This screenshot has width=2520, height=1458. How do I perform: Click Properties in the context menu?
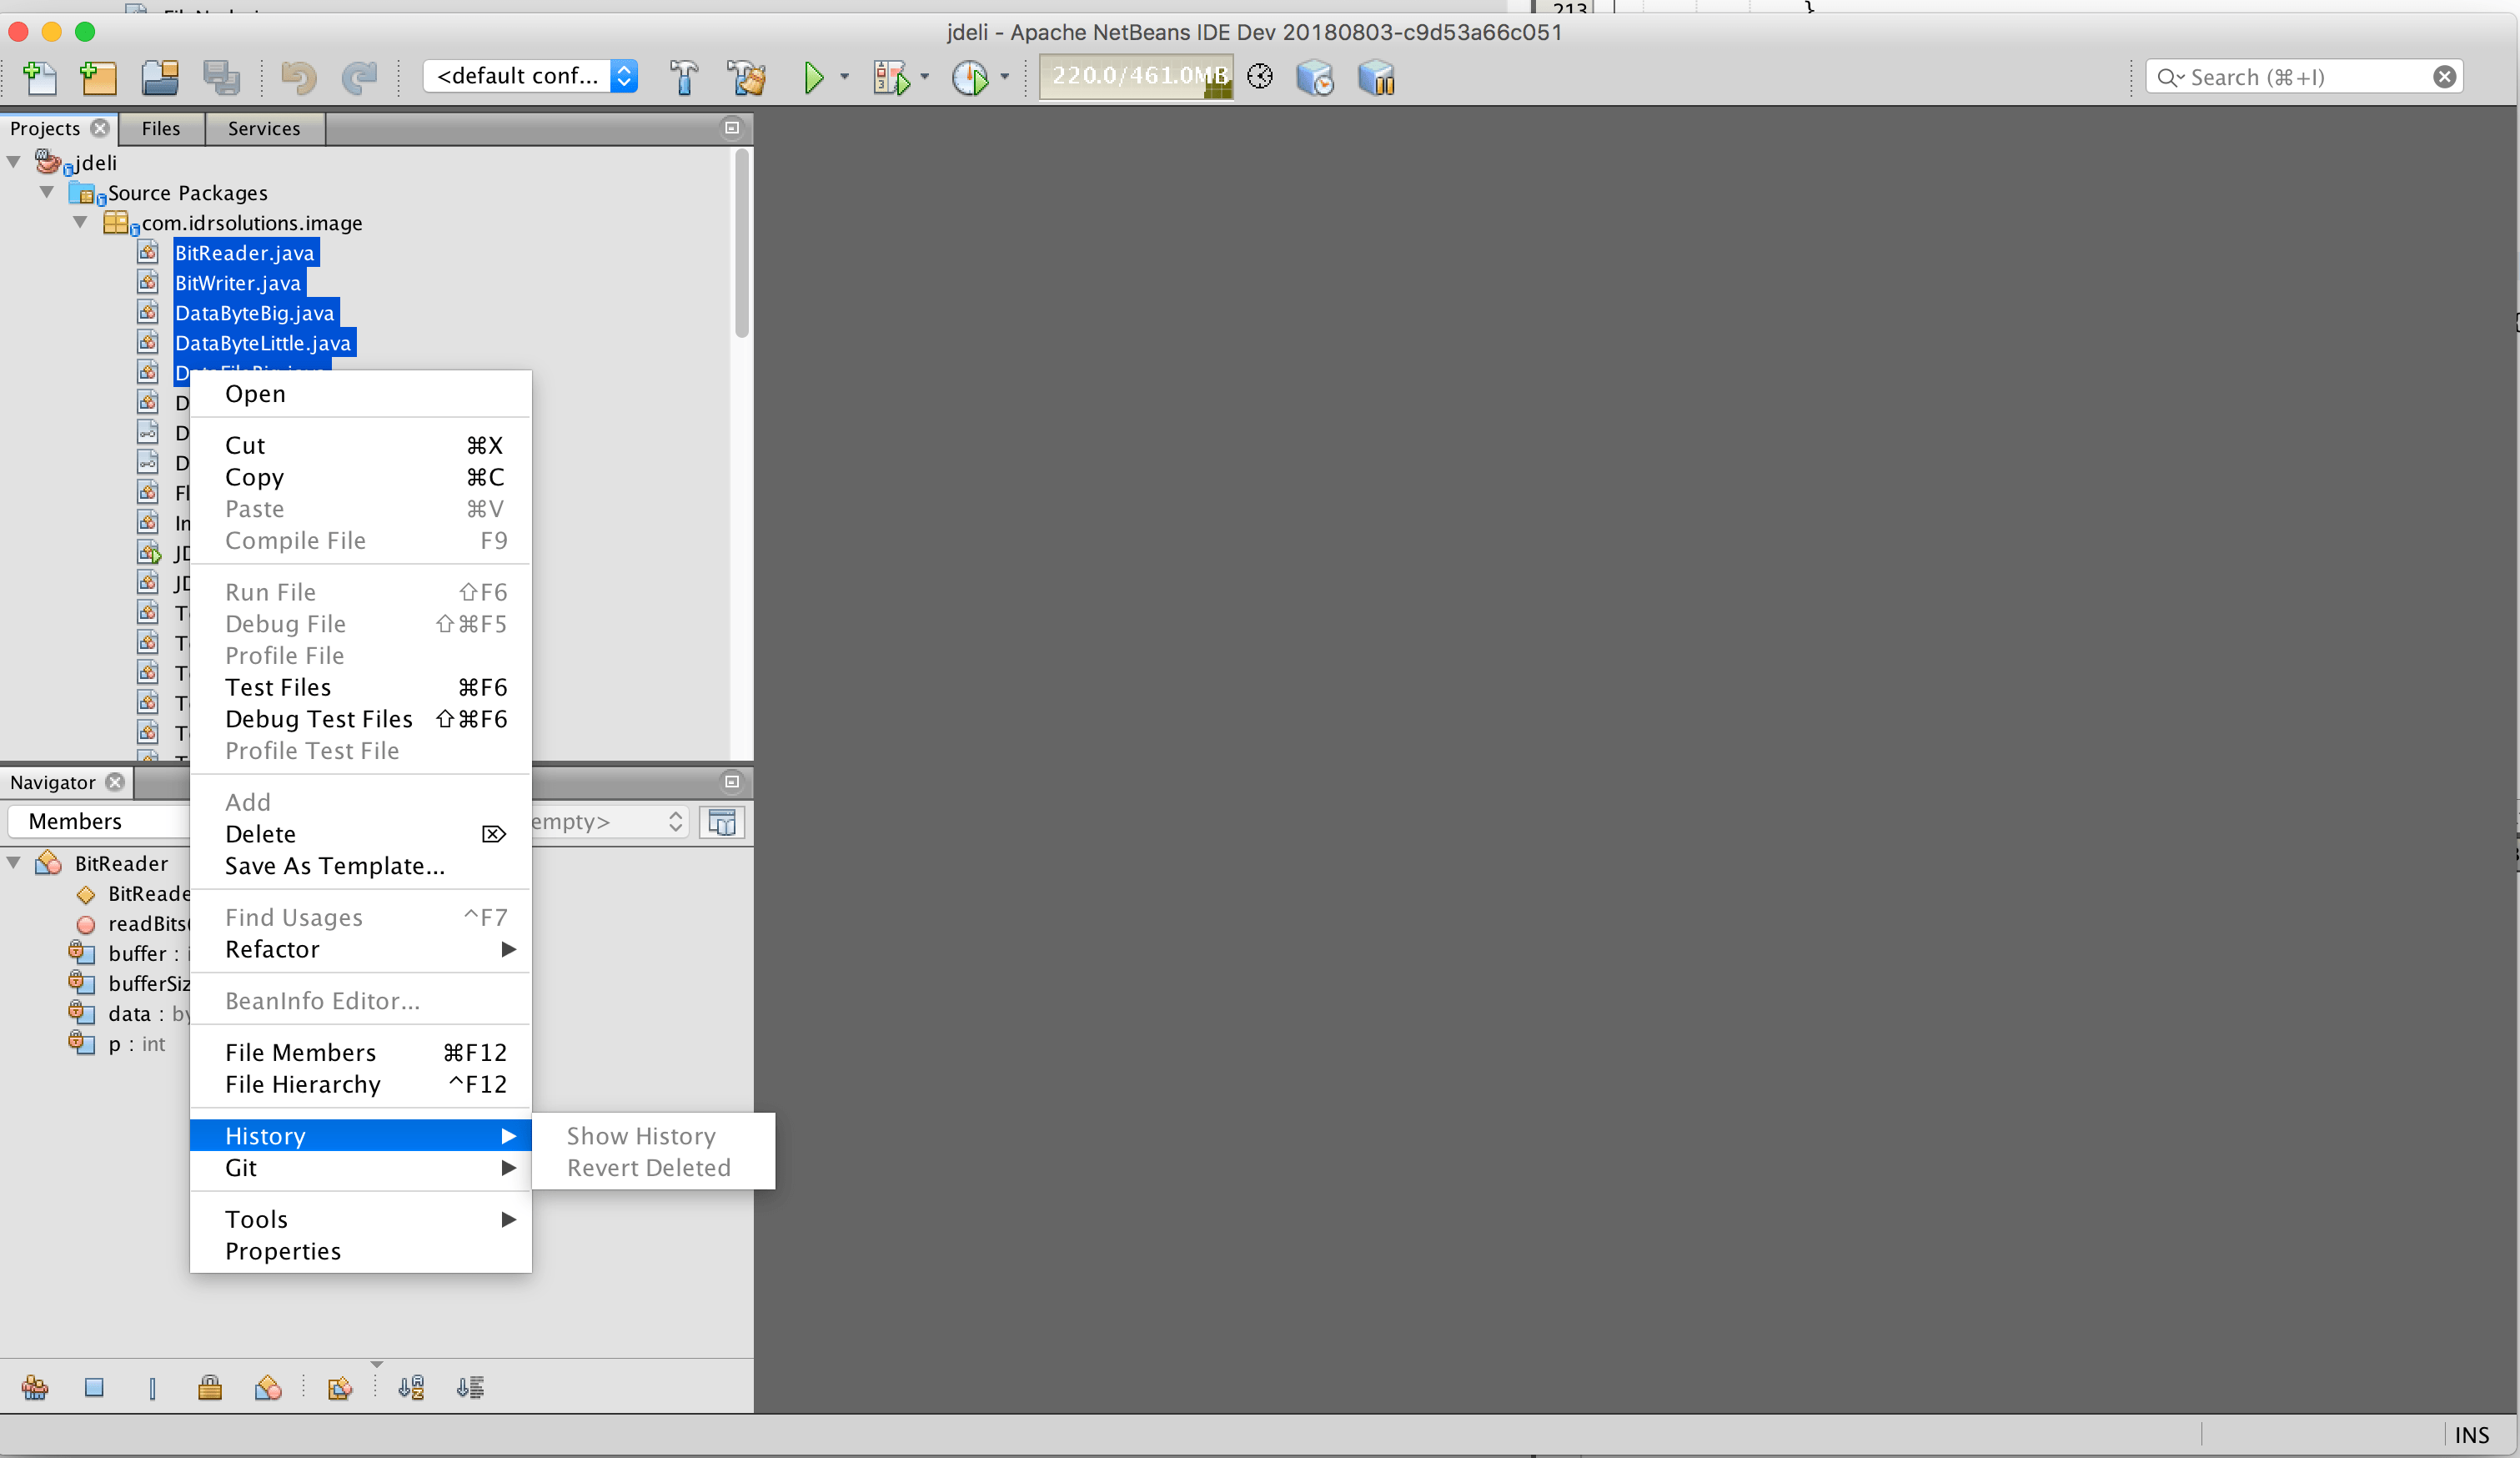[x=283, y=1251]
